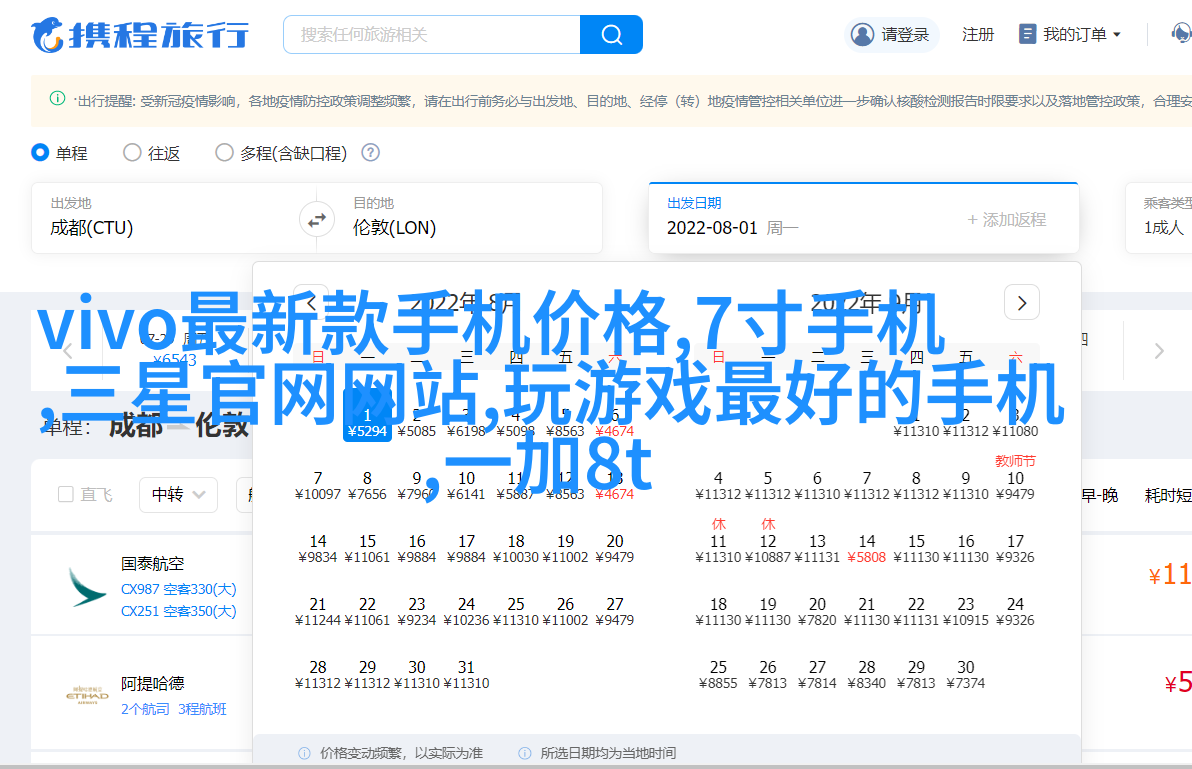Click the 请登录 login button
The width and height of the screenshot is (1192, 769).
tap(891, 34)
